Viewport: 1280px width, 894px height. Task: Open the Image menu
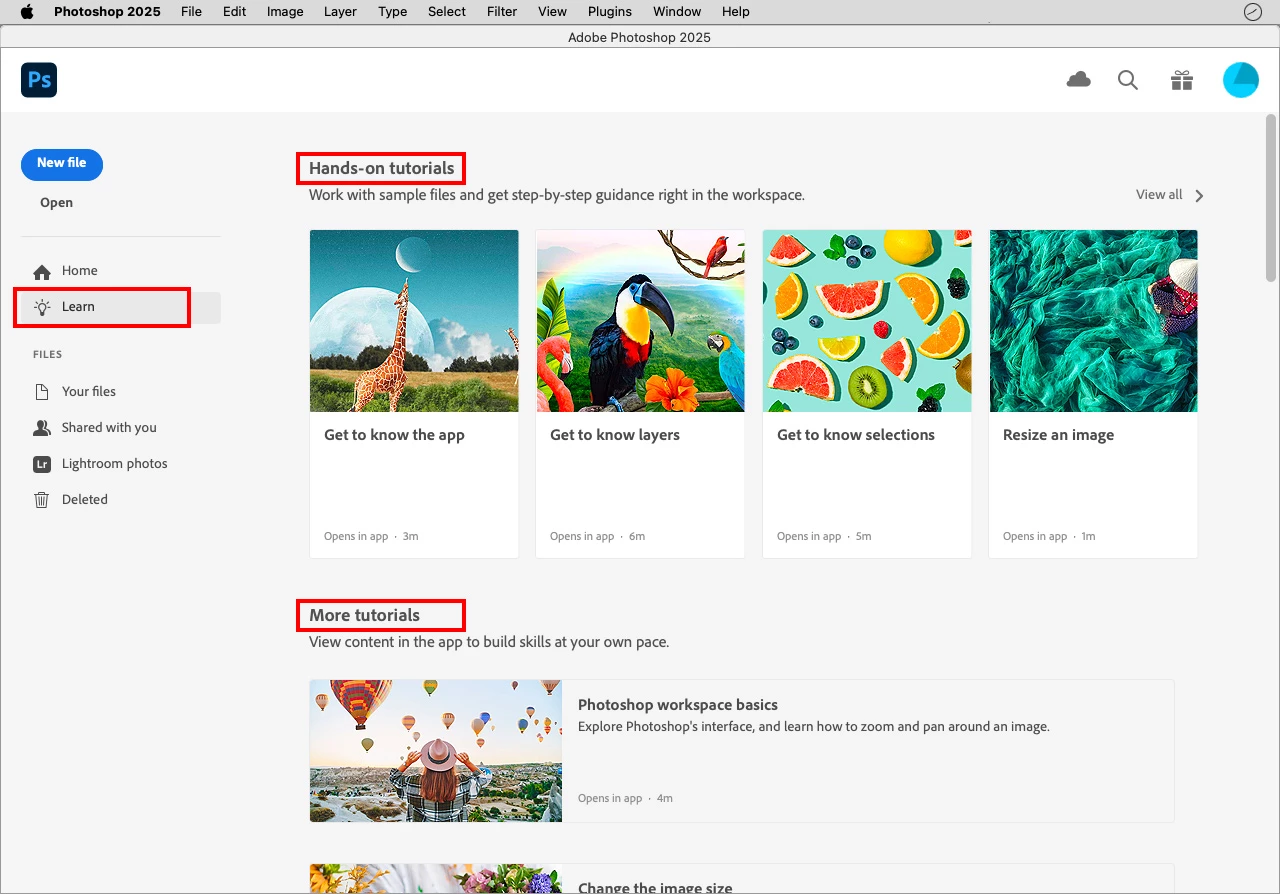pyautogui.click(x=285, y=12)
